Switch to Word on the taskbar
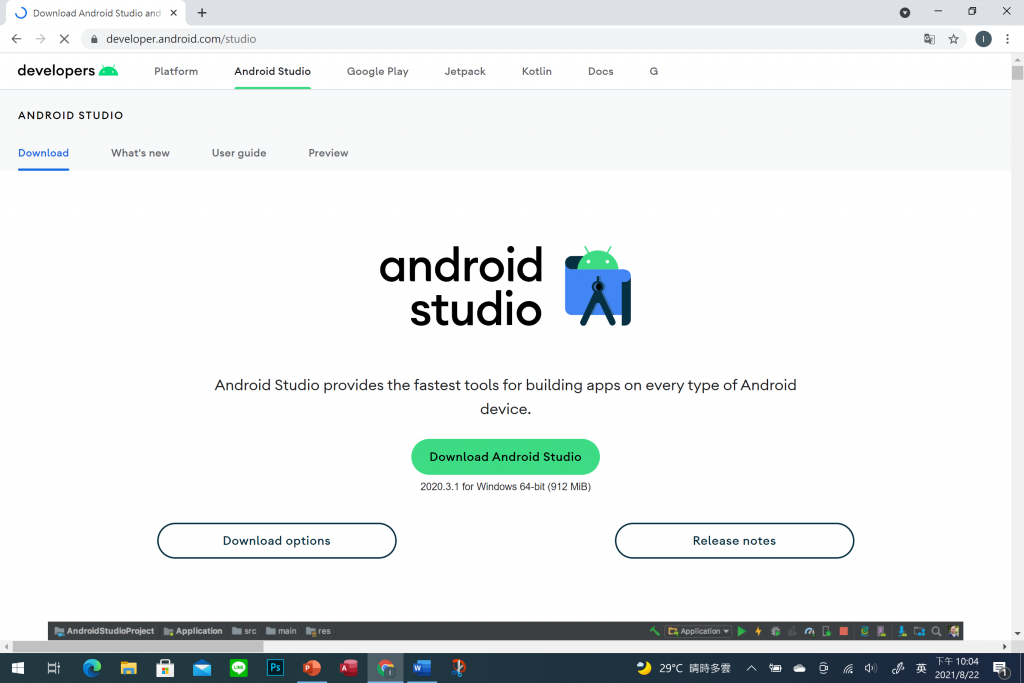This screenshot has height=683, width=1024. click(422, 668)
